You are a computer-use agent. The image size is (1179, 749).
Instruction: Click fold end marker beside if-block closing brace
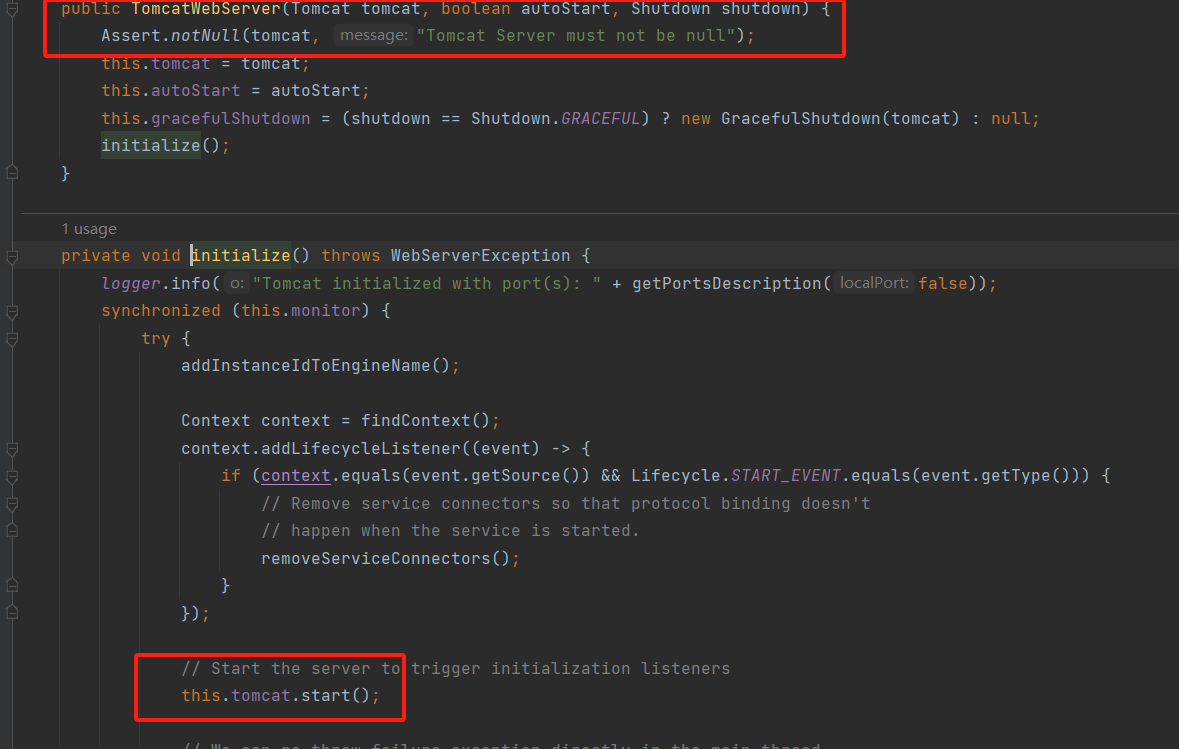[x=12, y=584]
